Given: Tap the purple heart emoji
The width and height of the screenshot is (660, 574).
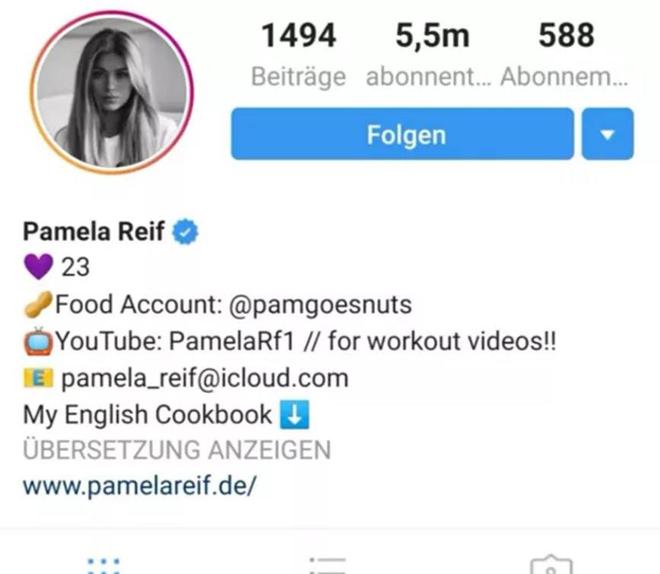Looking at the screenshot, I should (38, 267).
